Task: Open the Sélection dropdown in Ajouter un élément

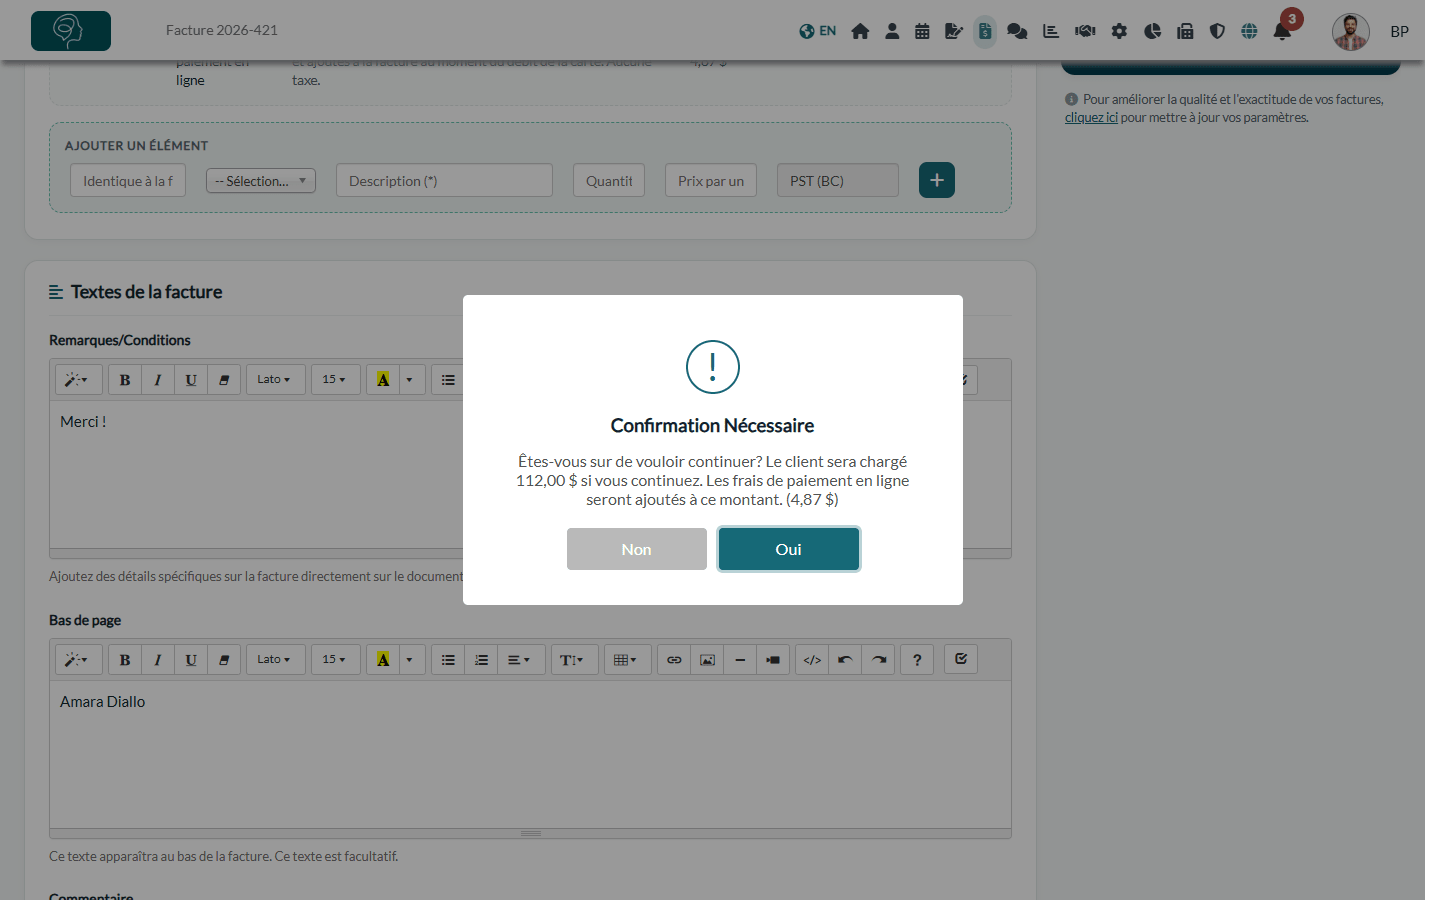Action: click(261, 181)
